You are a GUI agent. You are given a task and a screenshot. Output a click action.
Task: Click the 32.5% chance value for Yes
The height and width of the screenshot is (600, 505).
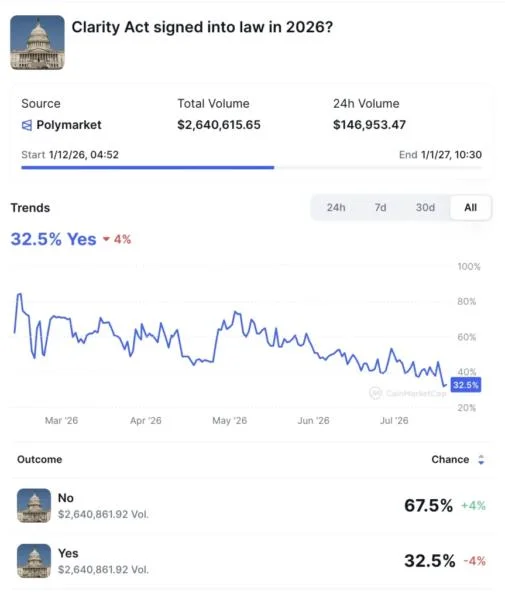430,561
